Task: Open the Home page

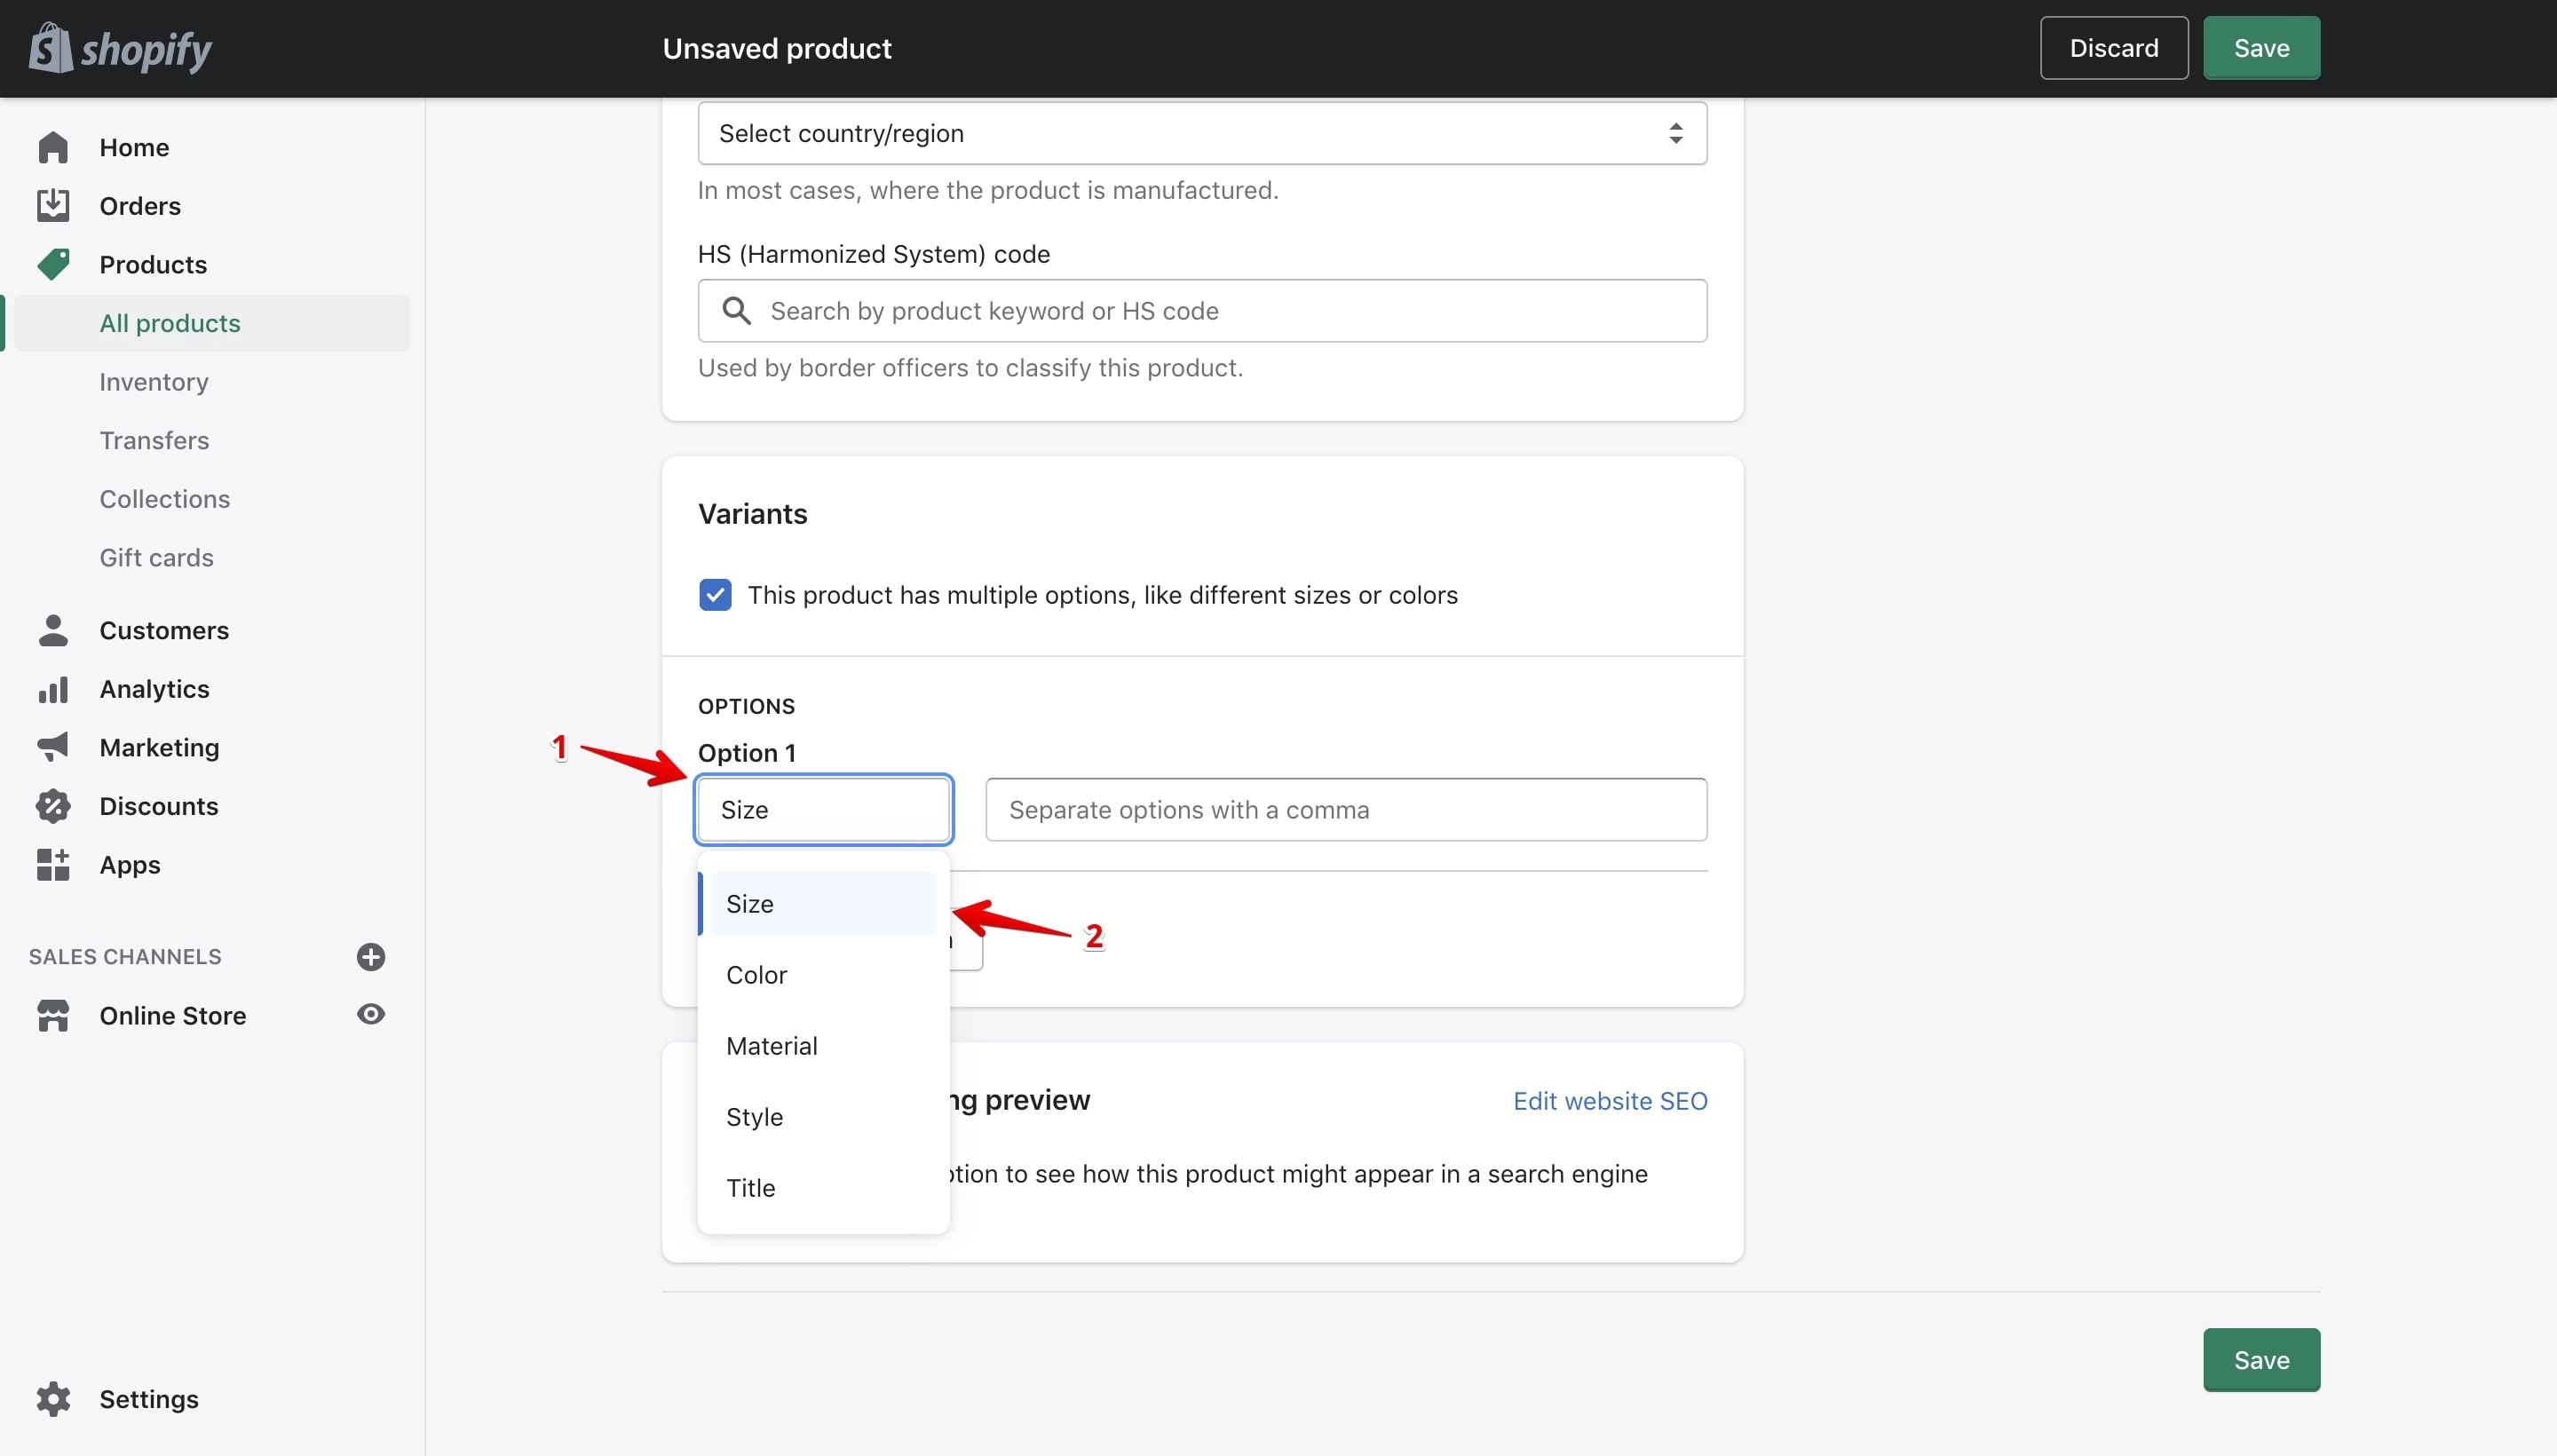Action: (x=134, y=147)
